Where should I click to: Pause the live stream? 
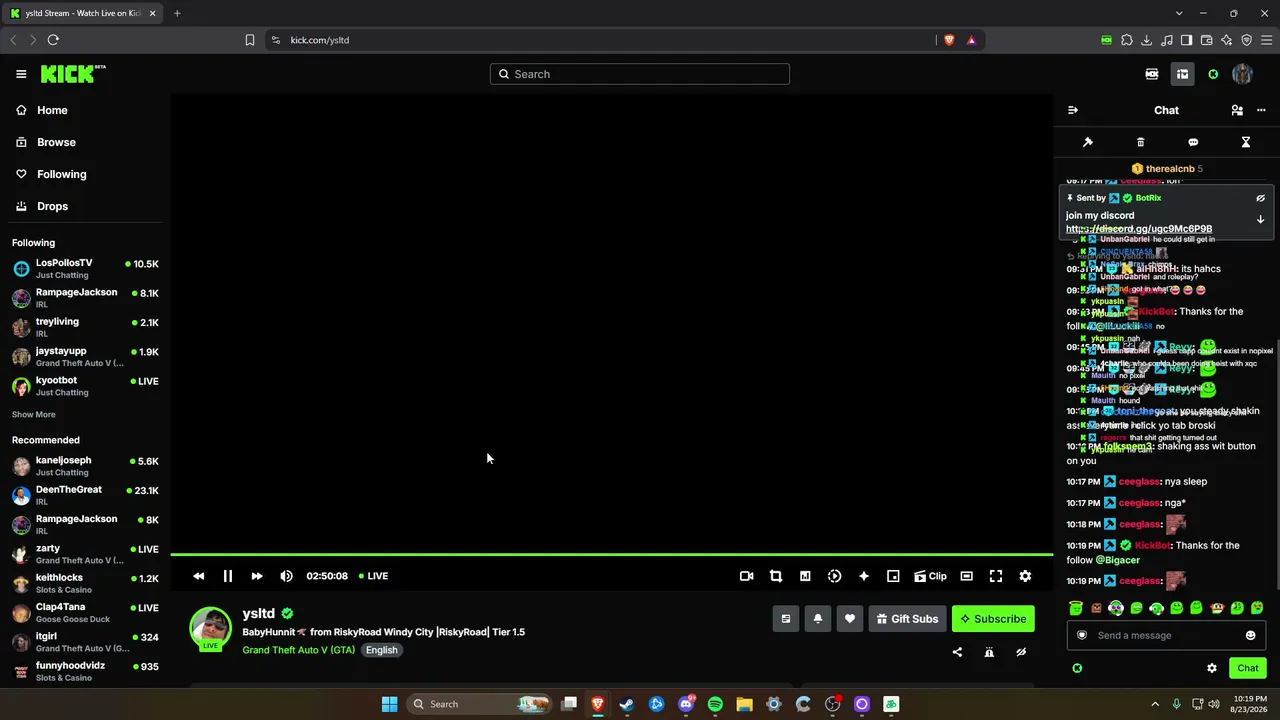[x=228, y=576]
